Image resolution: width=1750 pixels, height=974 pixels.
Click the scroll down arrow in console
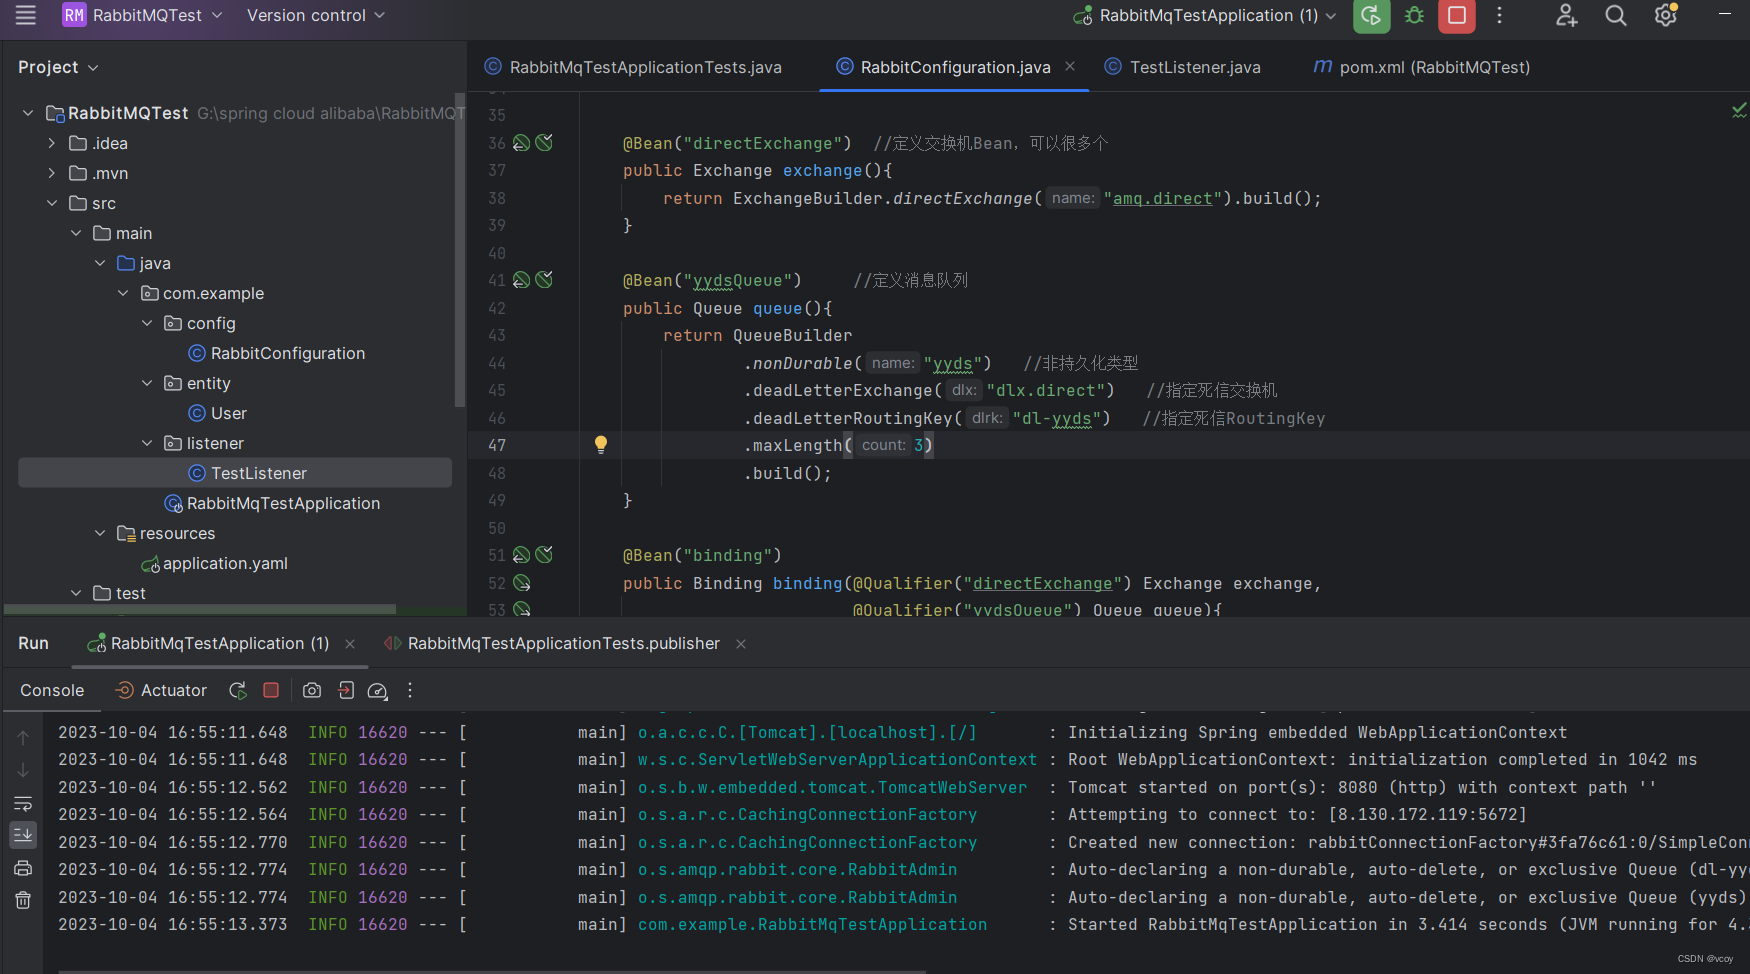23,770
